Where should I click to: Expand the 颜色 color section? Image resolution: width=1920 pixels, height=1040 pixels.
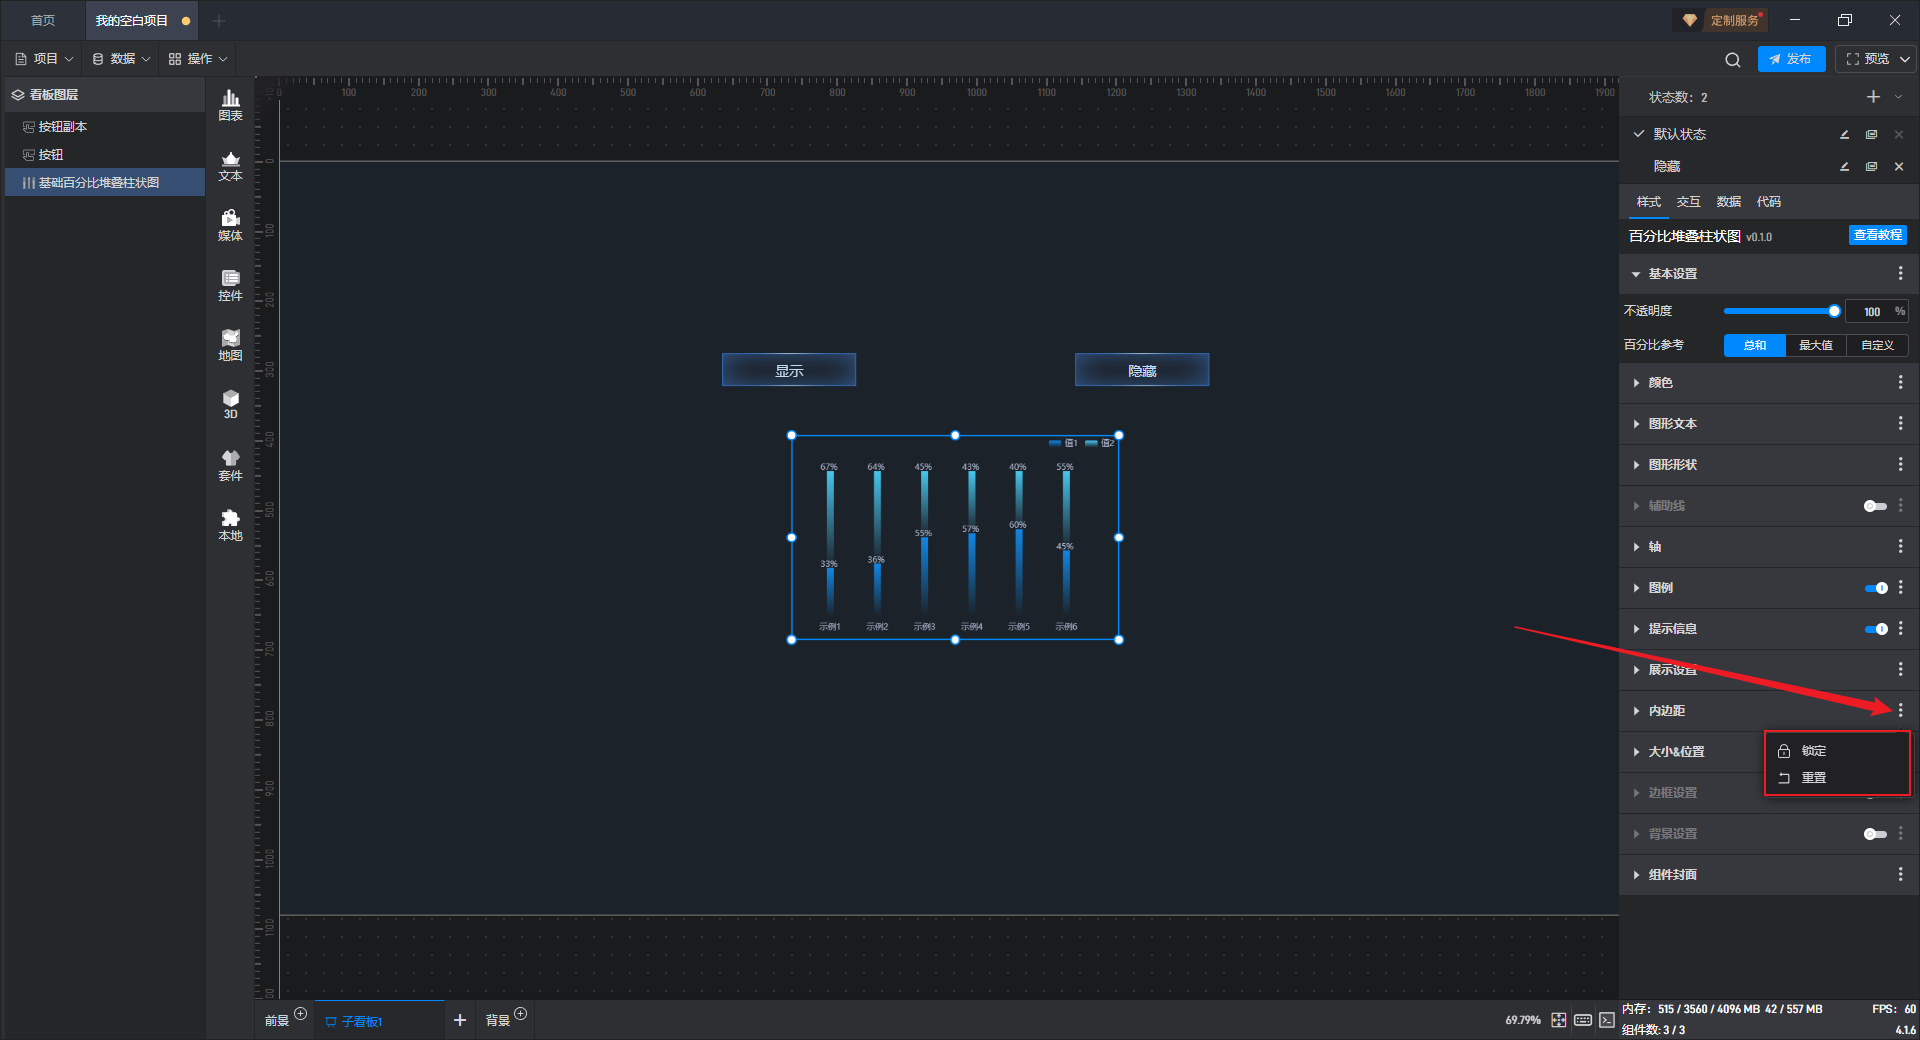coord(1660,383)
